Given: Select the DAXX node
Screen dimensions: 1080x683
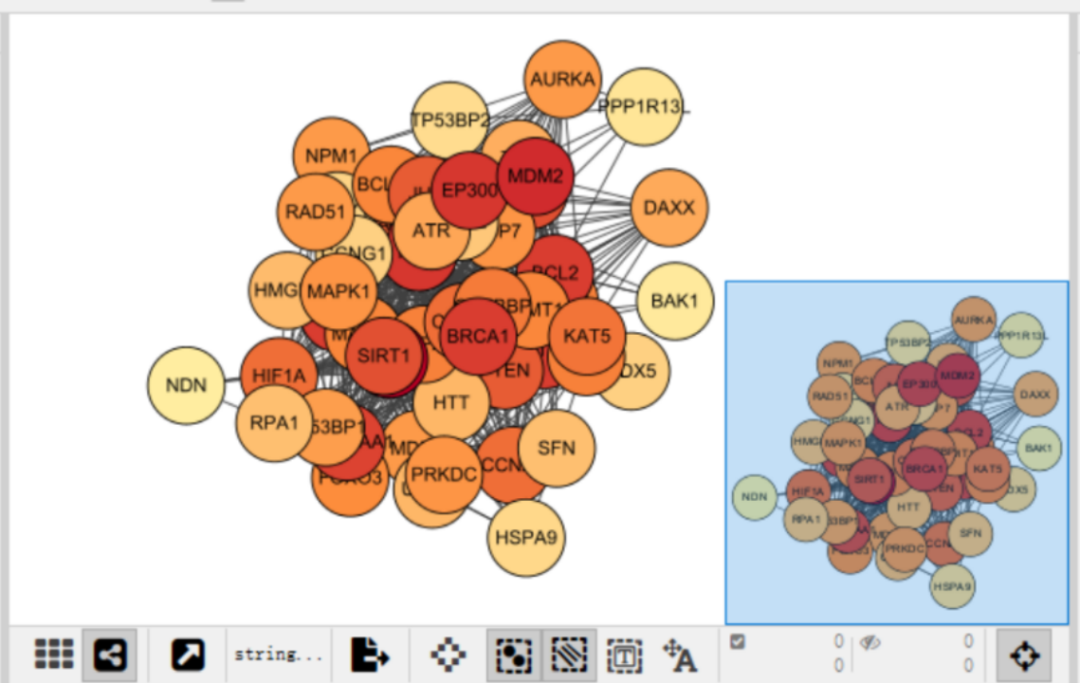Looking at the screenshot, I should [x=669, y=208].
